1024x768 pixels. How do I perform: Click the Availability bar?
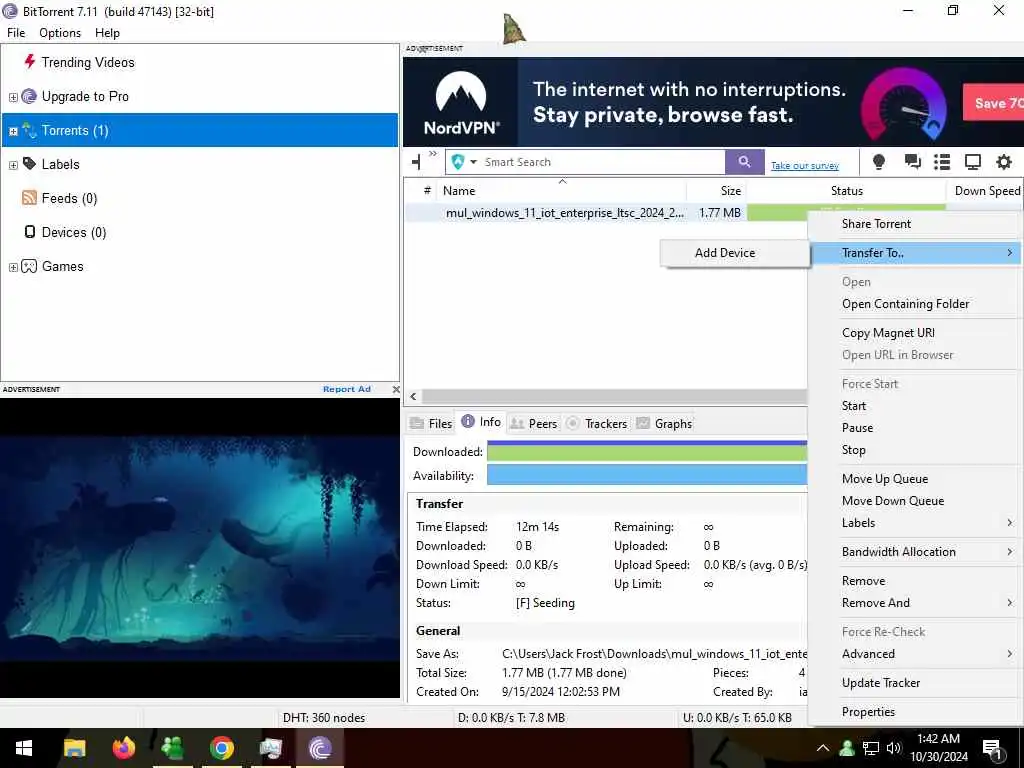tap(647, 475)
